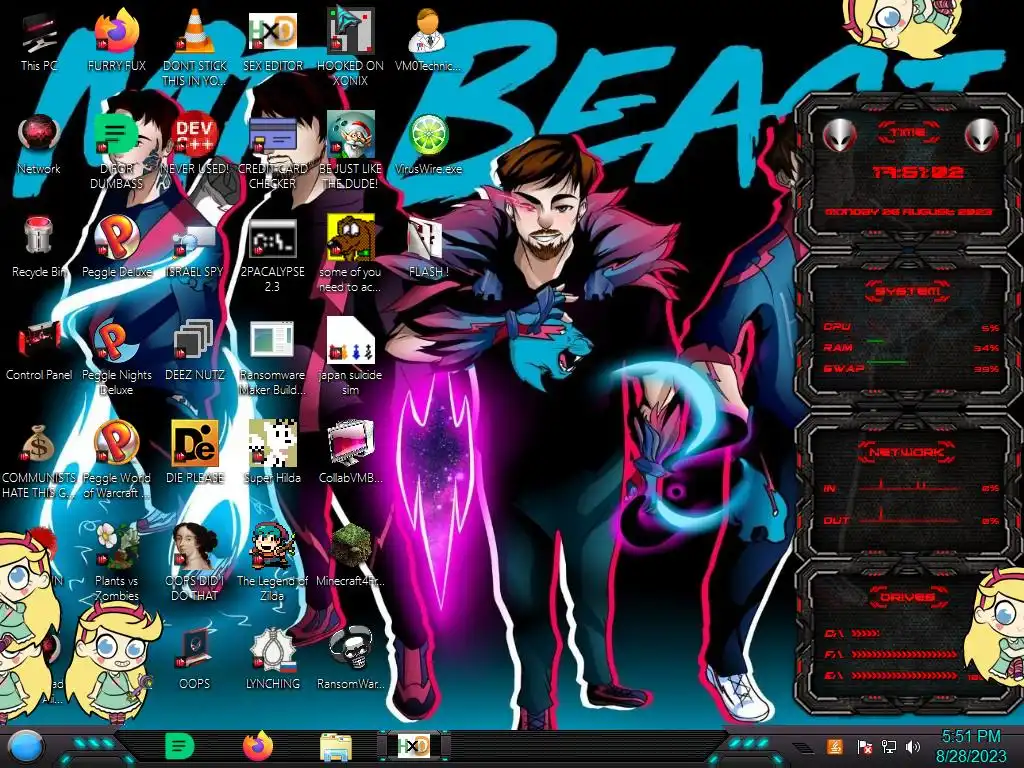Select the DEEZ NUTZ icon
The width and height of the screenshot is (1024, 768).
(x=195, y=341)
